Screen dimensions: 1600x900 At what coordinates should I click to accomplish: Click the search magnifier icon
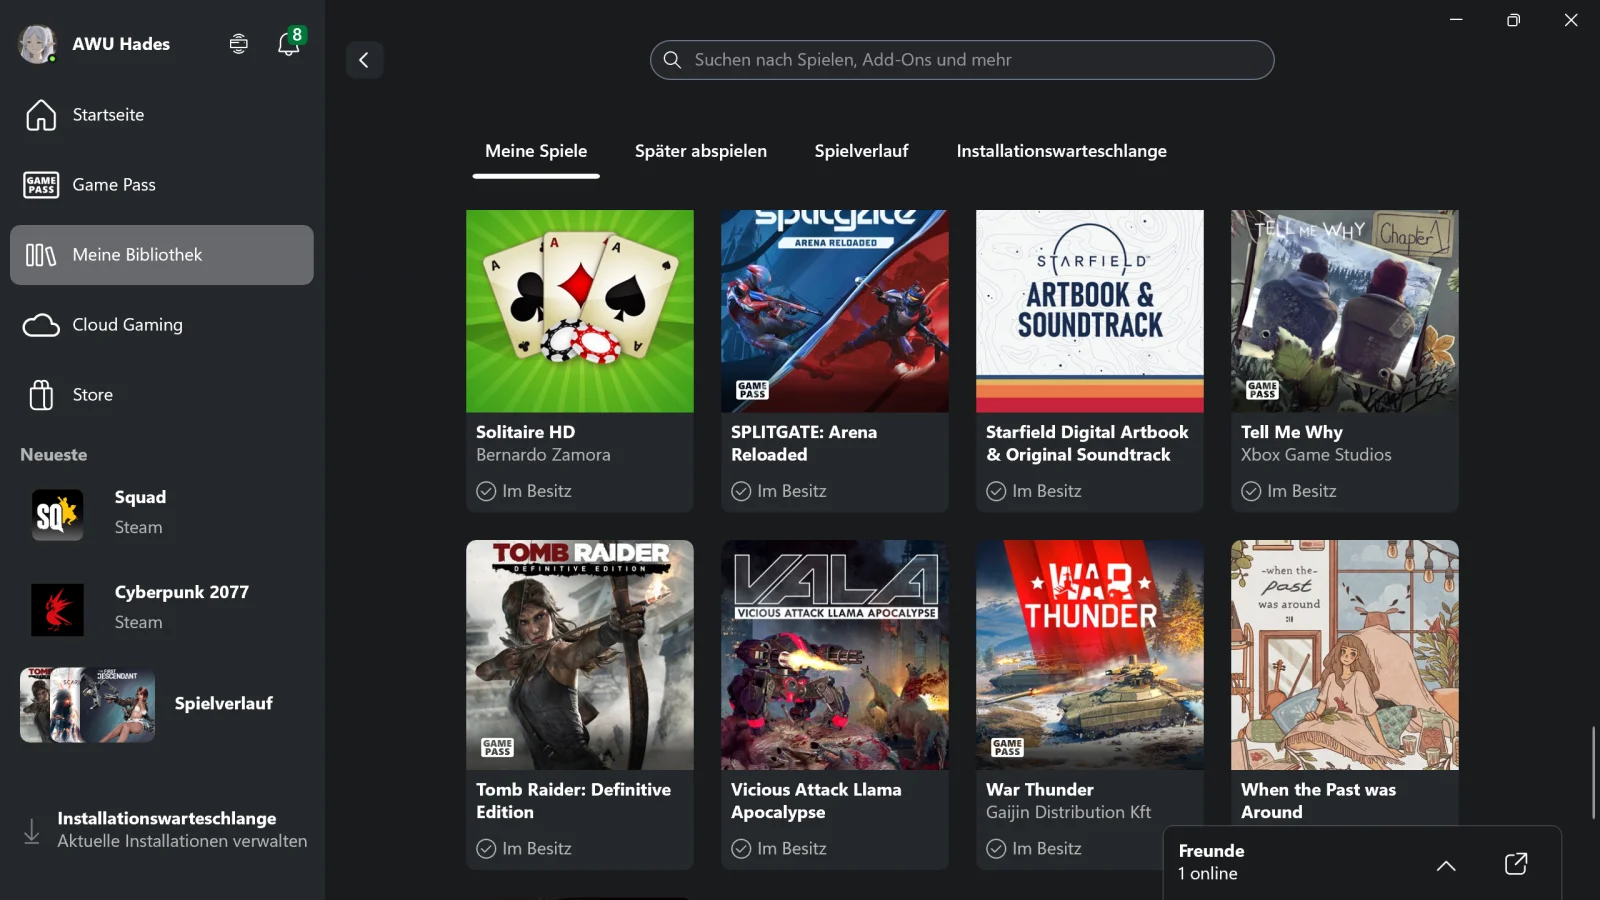click(672, 60)
